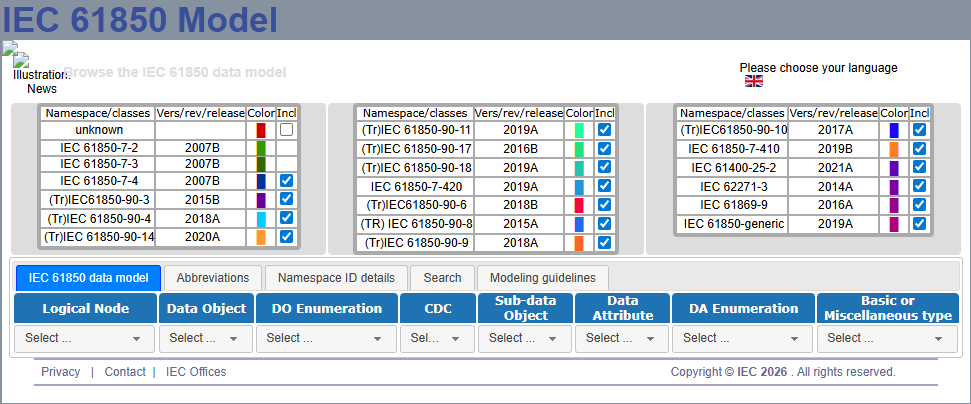Image resolution: width=971 pixels, height=404 pixels.
Task: Toggle the unknown namespace include checkbox
Action: 286,130
